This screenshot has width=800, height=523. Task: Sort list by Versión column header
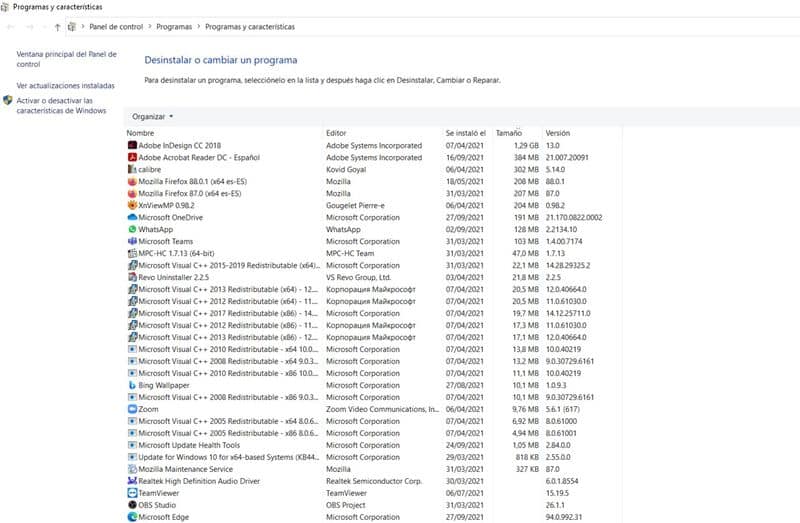[x=558, y=133]
